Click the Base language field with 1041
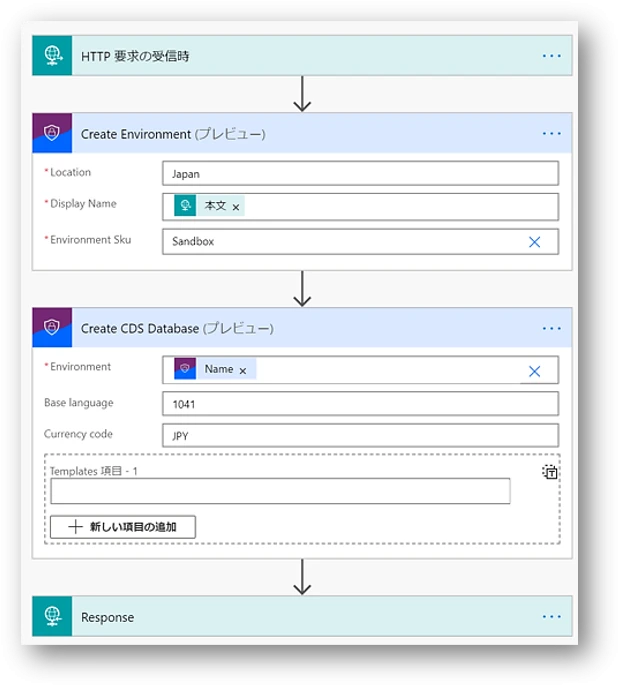Viewport: 619px width, 686px height. point(360,403)
